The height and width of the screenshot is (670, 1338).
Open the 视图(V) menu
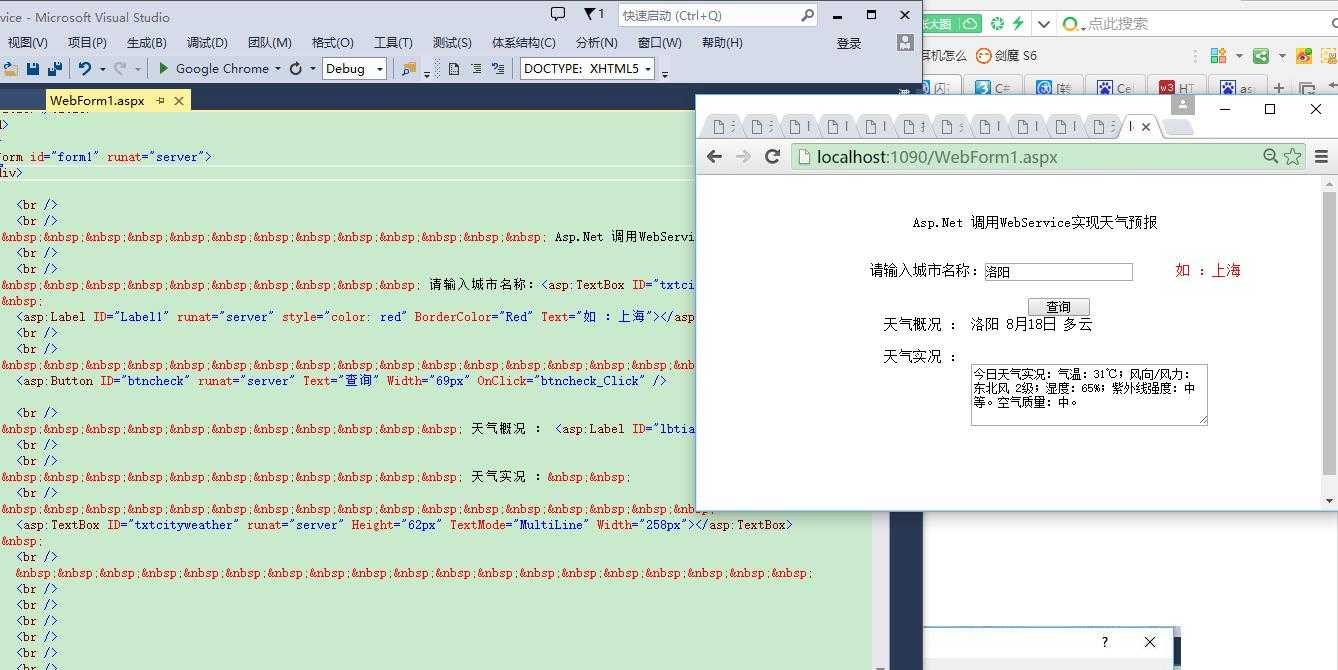click(27, 43)
